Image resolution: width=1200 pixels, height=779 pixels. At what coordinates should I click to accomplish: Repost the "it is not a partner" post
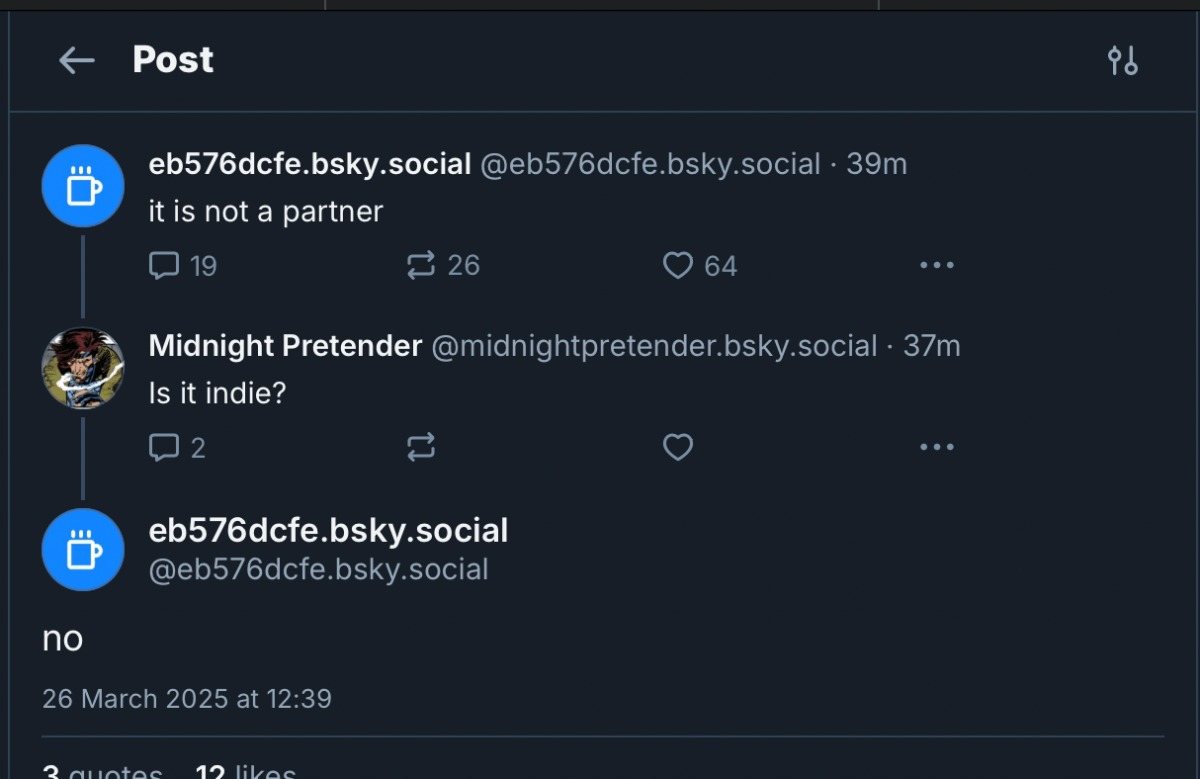click(x=421, y=266)
